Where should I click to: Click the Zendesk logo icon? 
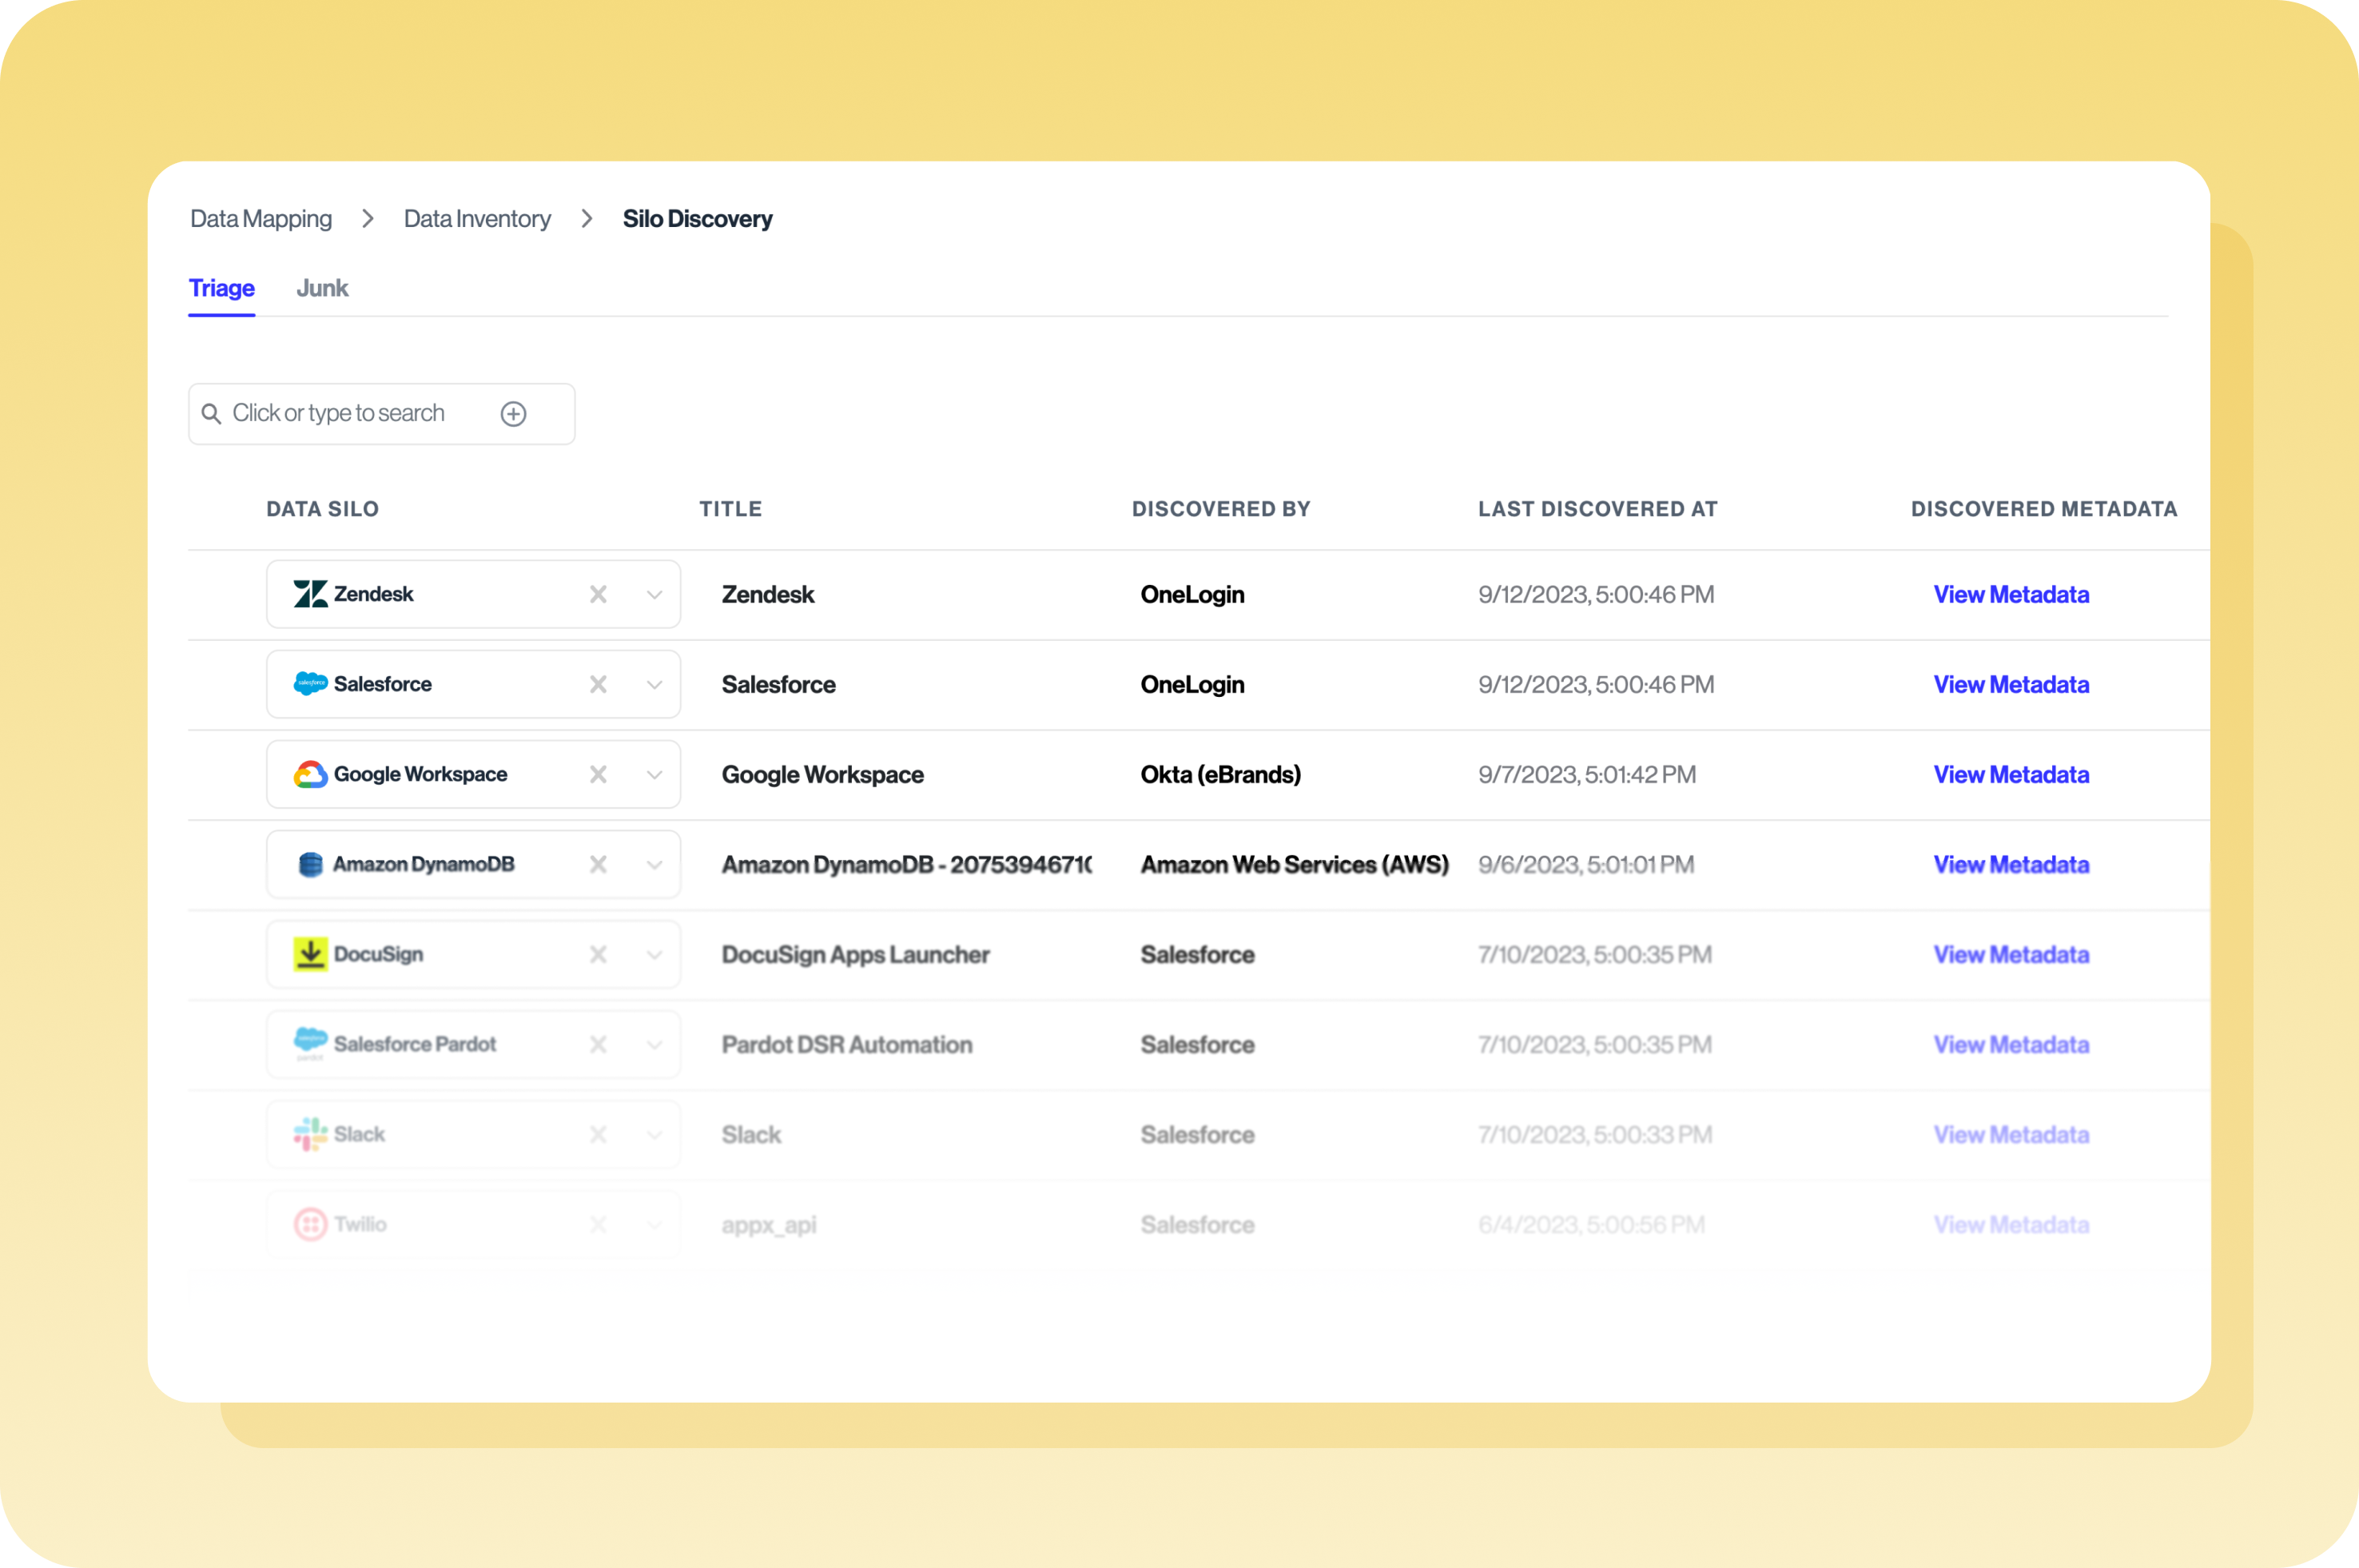pos(310,594)
